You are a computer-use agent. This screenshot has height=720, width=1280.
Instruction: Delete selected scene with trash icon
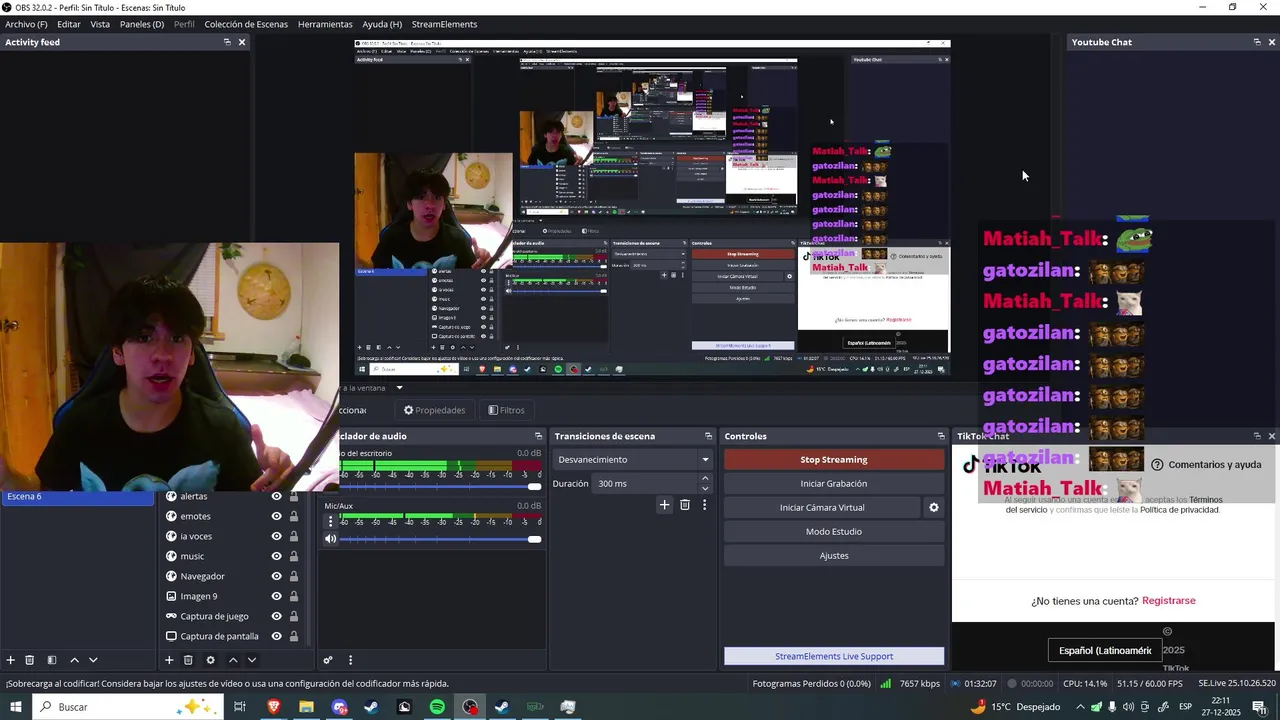tap(30, 660)
